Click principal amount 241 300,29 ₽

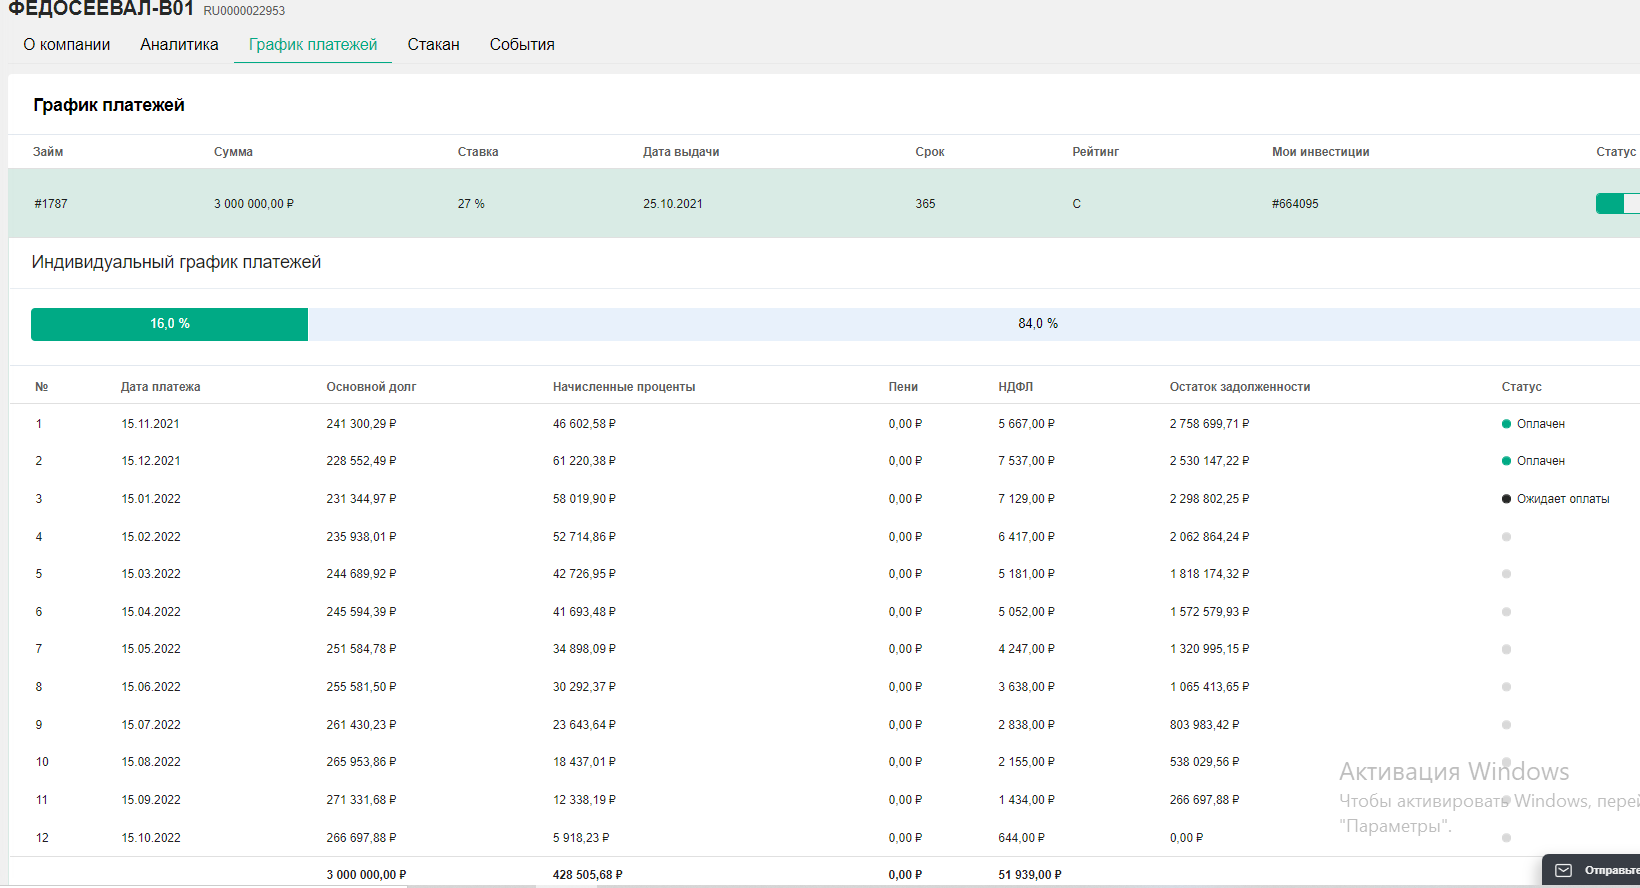(x=361, y=424)
